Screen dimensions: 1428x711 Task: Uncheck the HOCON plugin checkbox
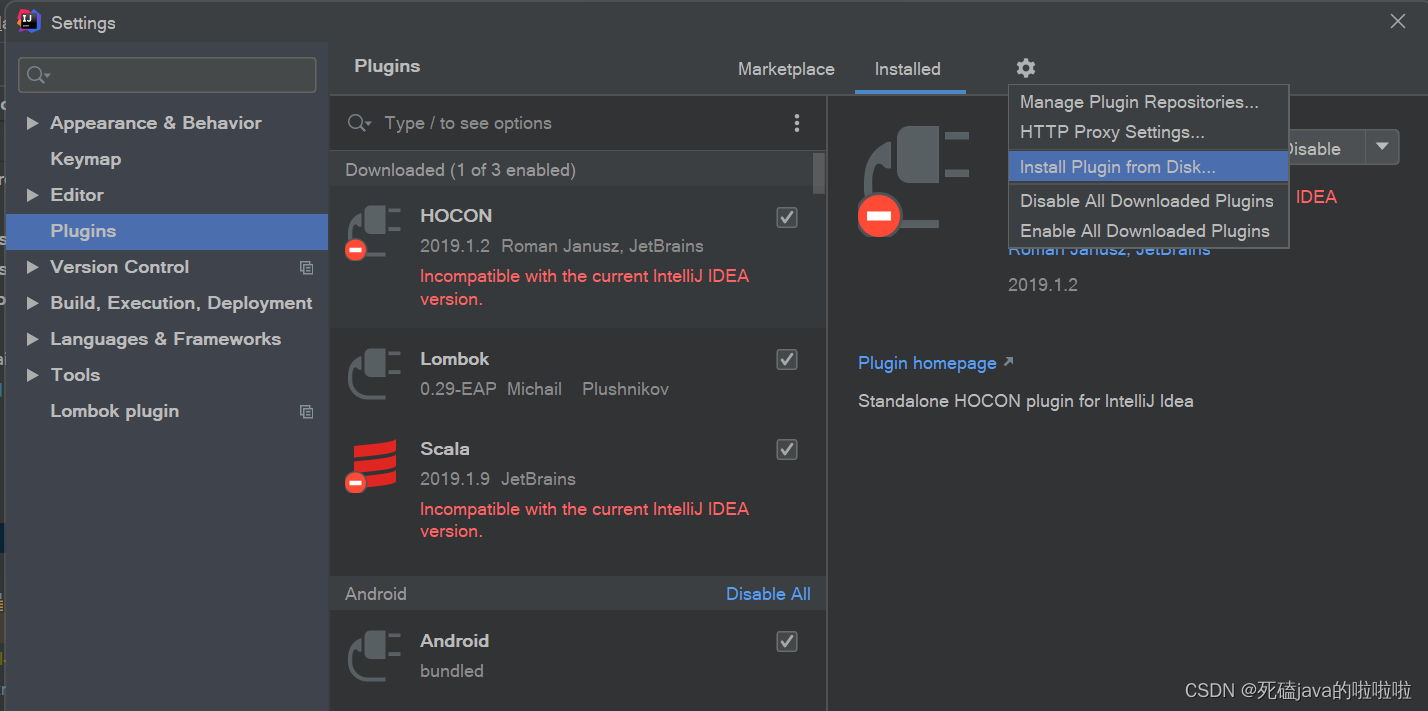click(x=786, y=217)
